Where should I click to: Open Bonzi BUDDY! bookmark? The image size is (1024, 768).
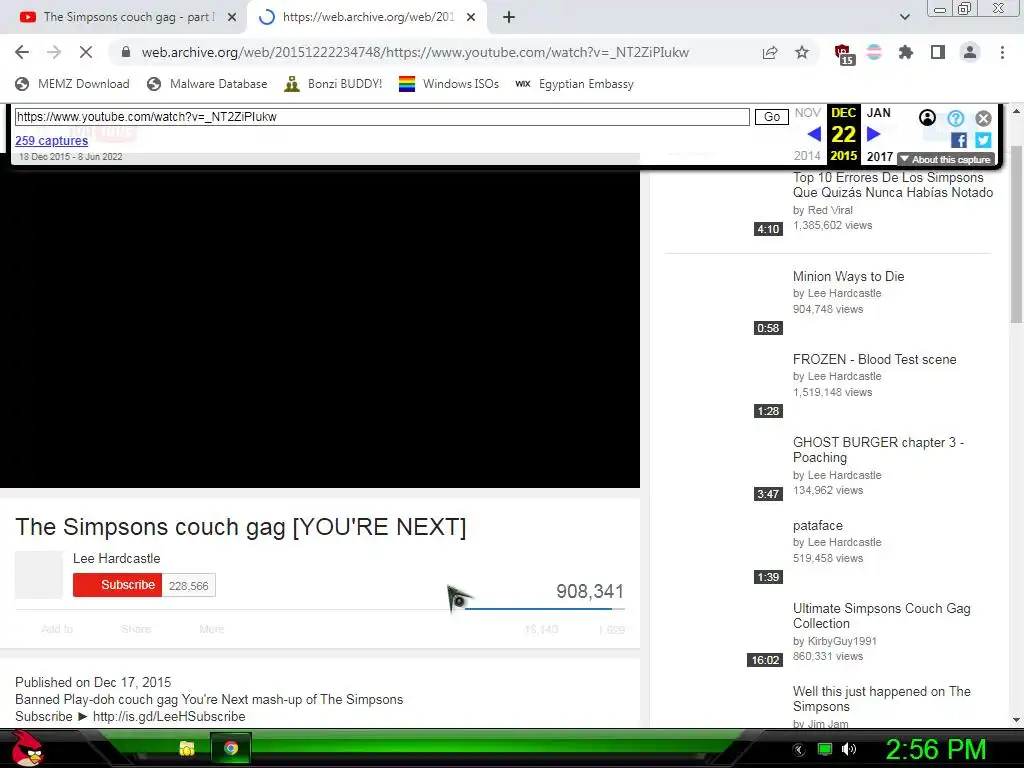click(334, 84)
